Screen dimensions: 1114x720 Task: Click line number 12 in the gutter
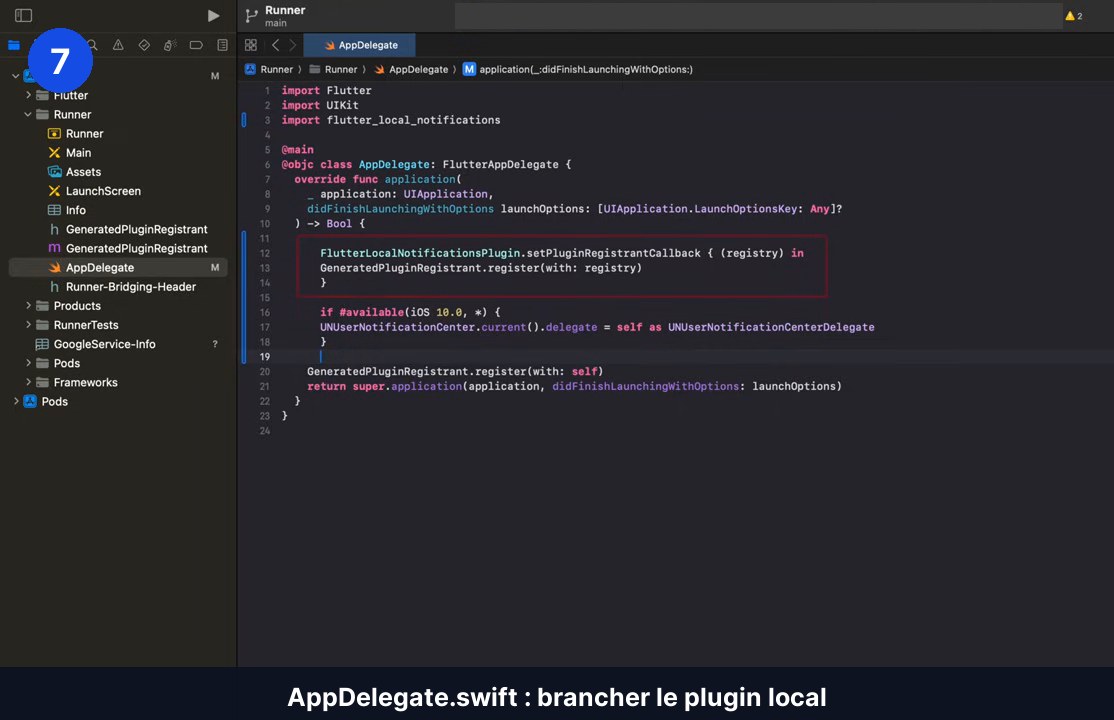264,253
